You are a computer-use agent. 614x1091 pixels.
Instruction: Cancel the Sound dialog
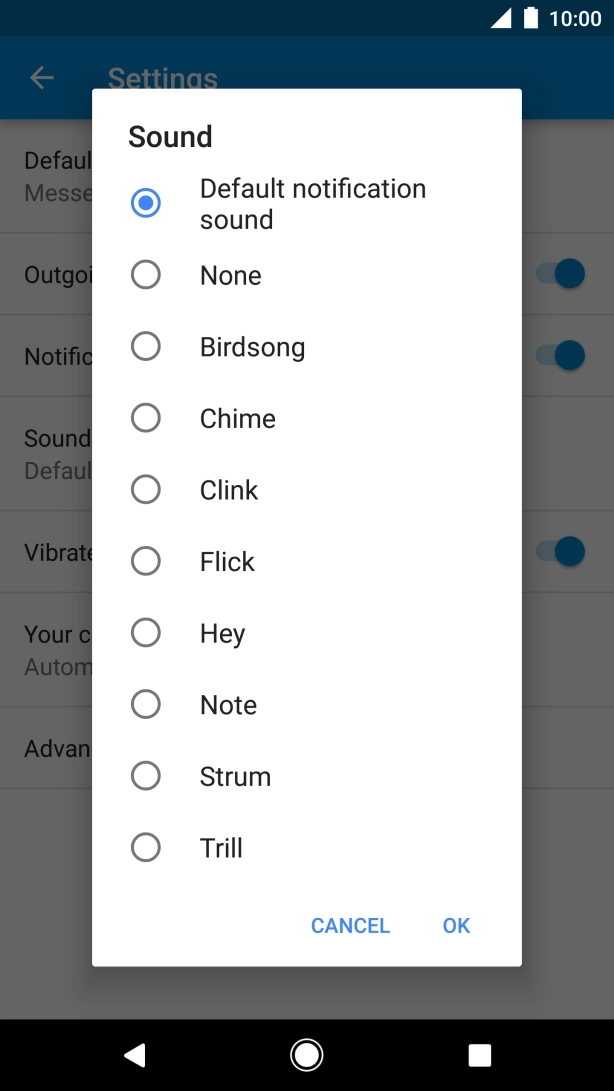click(x=350, y=925)
